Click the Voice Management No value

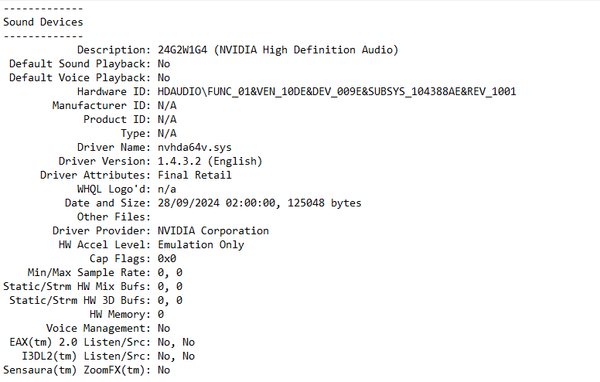tap(164, 328)
